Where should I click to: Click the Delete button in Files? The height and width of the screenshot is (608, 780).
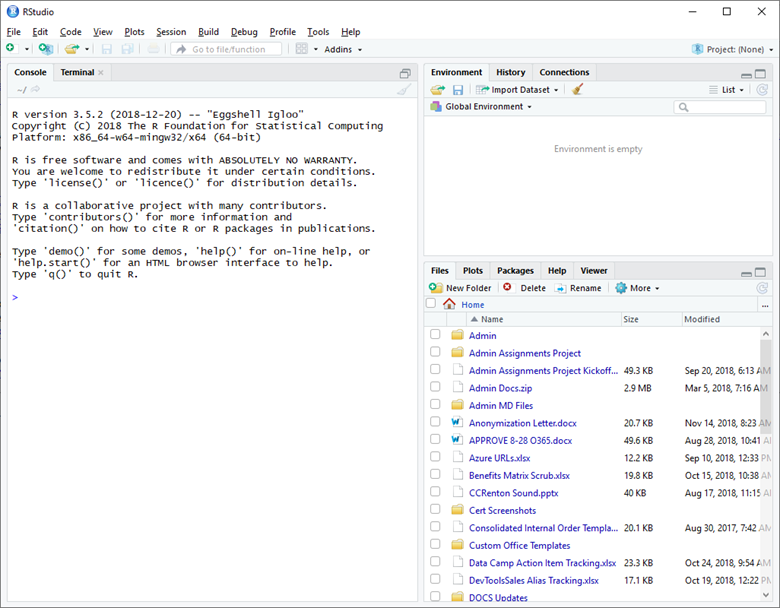[x=524, y=288]
